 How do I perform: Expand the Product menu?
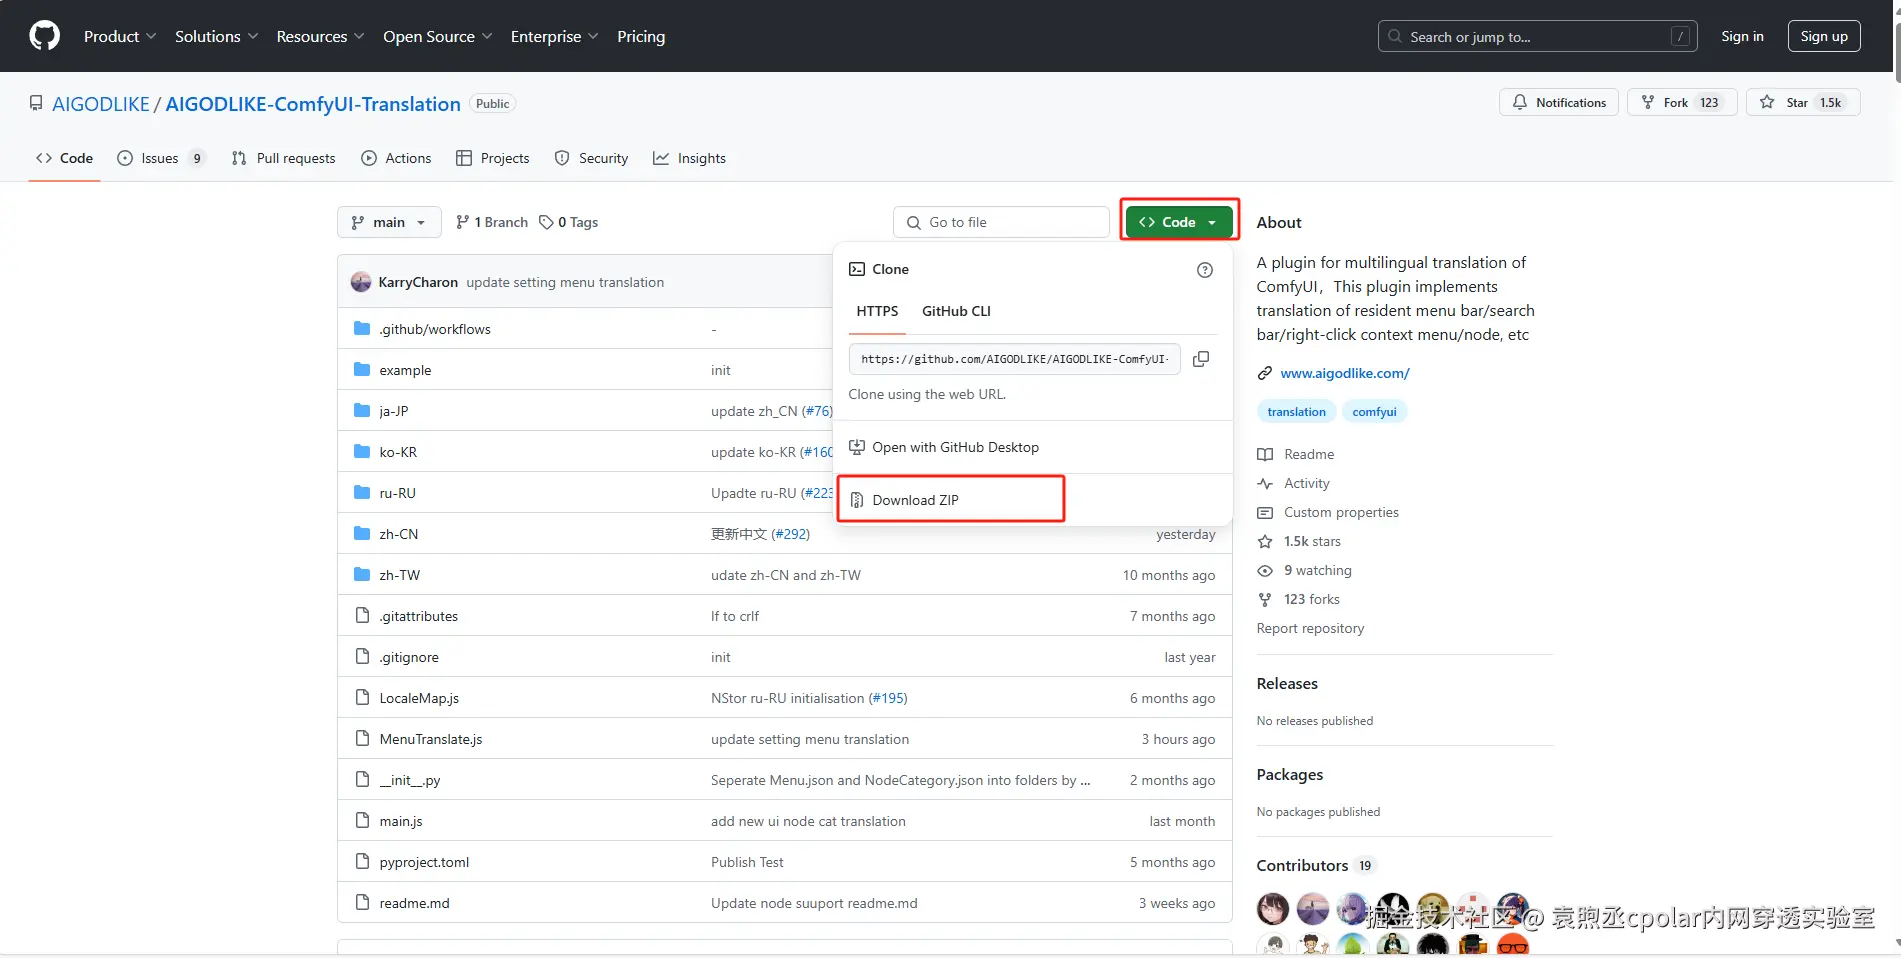click(x=120, y=36)
